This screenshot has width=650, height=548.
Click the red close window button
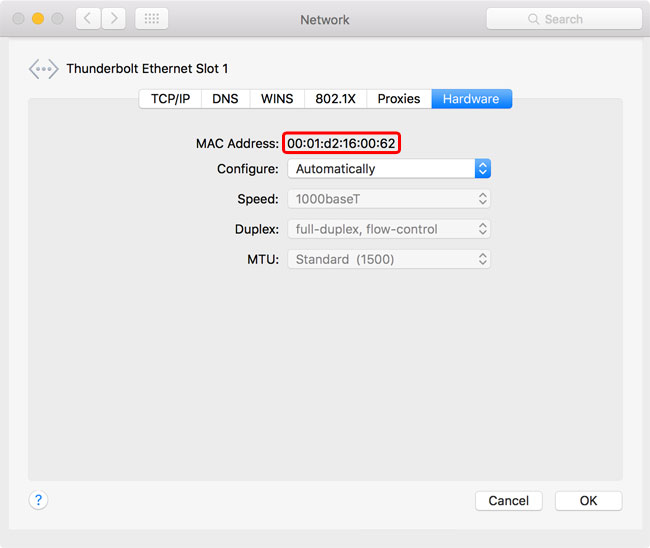[x=18, y=19]
